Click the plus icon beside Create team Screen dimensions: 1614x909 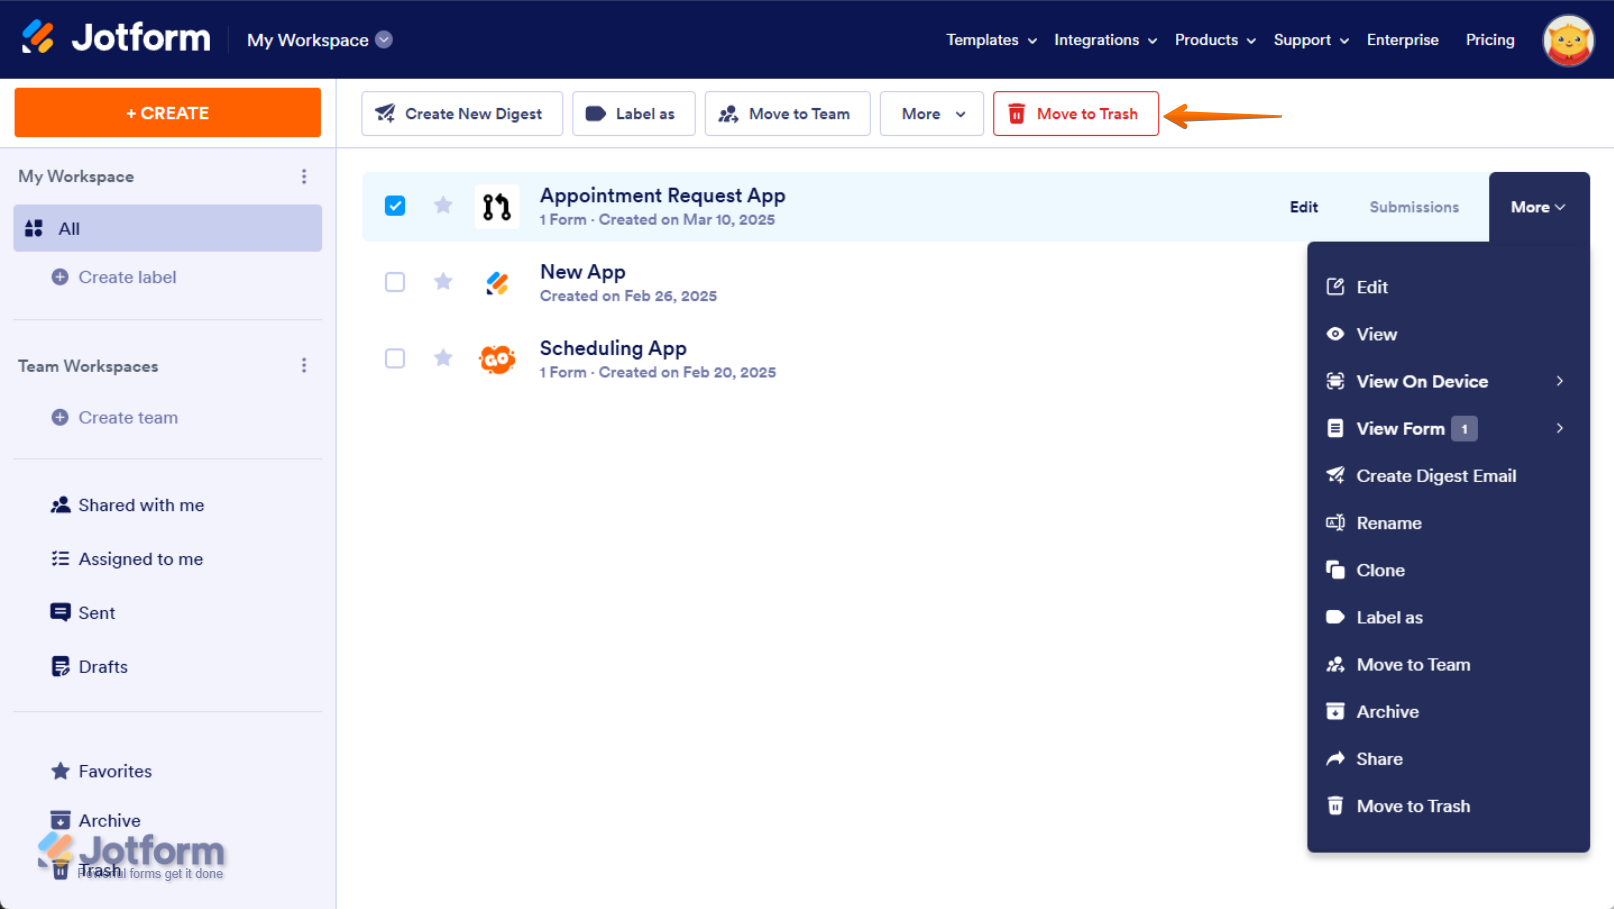pos(60,418)
